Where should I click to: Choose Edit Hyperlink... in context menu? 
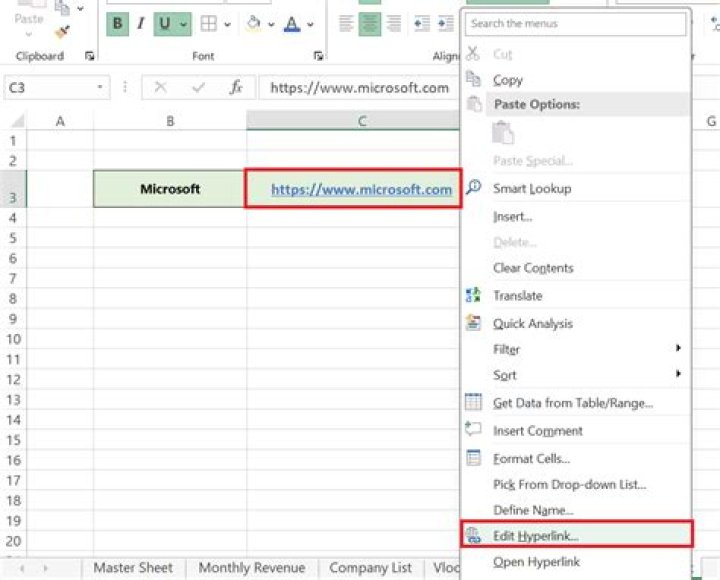tap(577, 535)
